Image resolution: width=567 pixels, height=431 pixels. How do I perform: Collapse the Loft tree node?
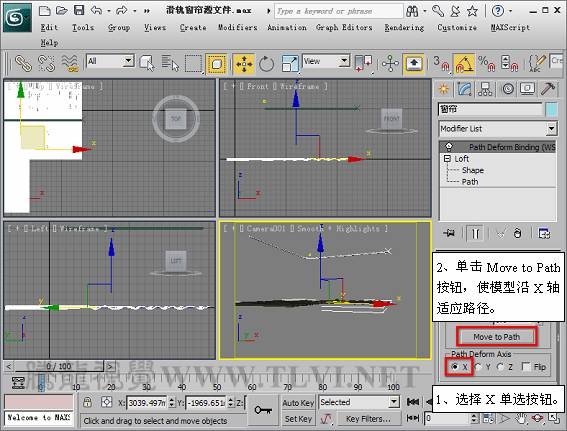pyautogui.click(x=447, y=158)
